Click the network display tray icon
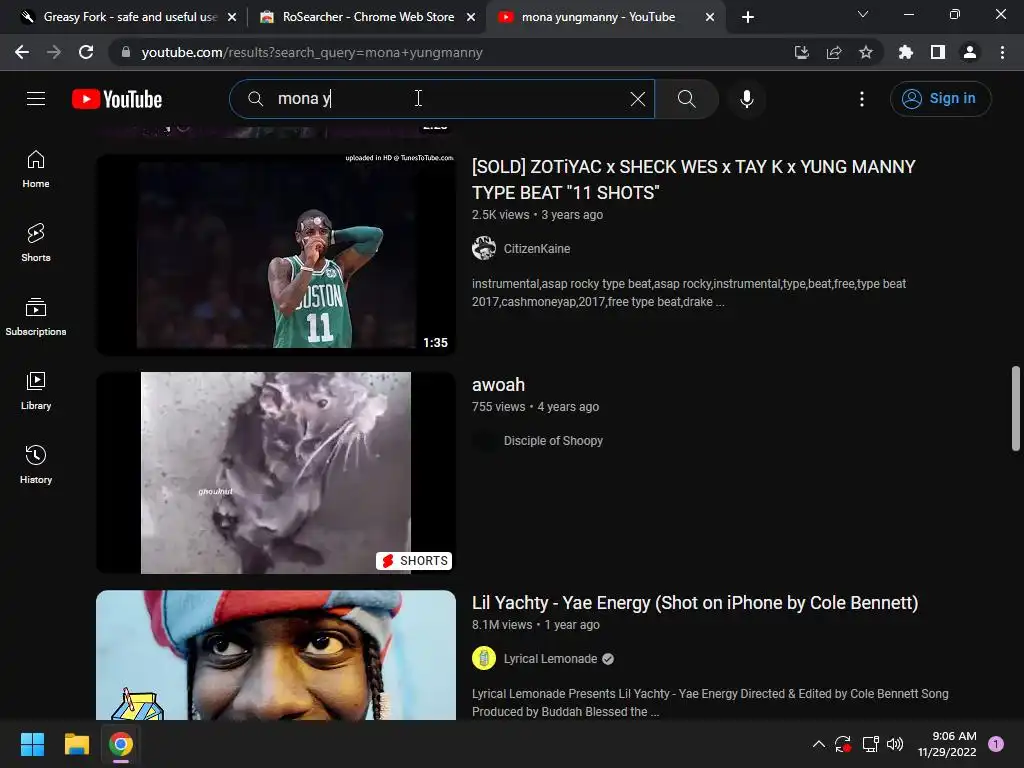 coord(870,744)
